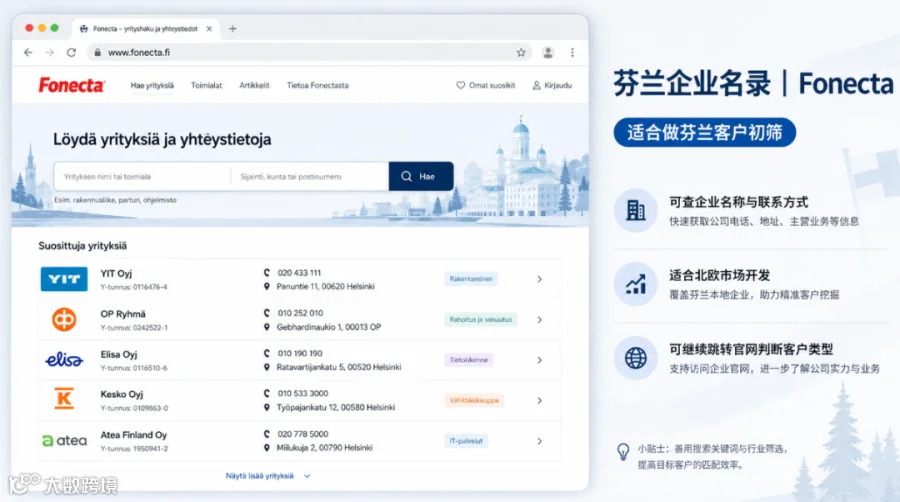Open the Hae yrityksiä menu item

coord(152,85)
